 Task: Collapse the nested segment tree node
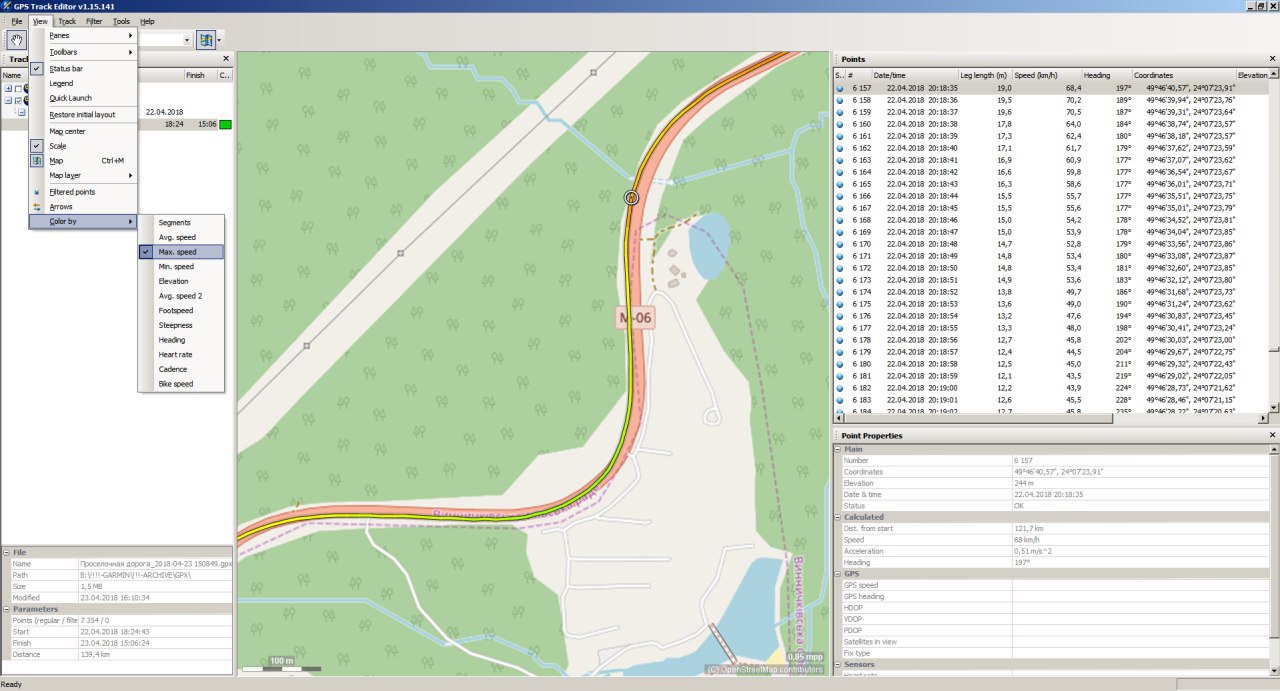point(21,112)
